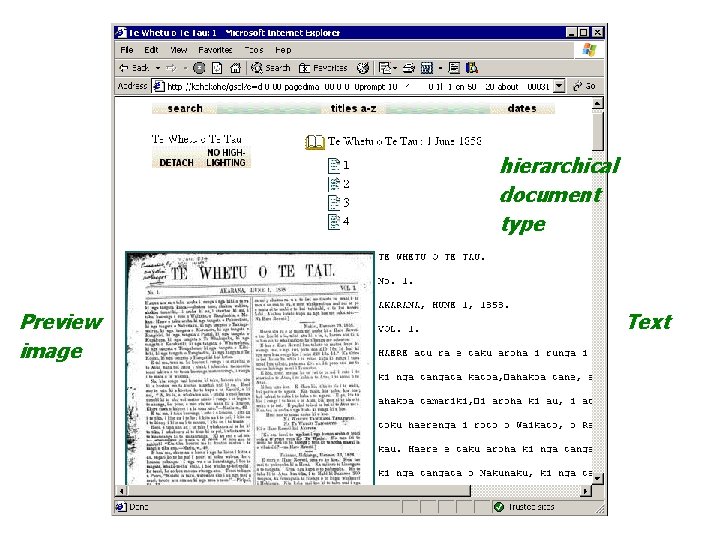Viewport: 720px width, 540px height.
Task: Open Search pane in toolbar
Action: coord(271,68)
